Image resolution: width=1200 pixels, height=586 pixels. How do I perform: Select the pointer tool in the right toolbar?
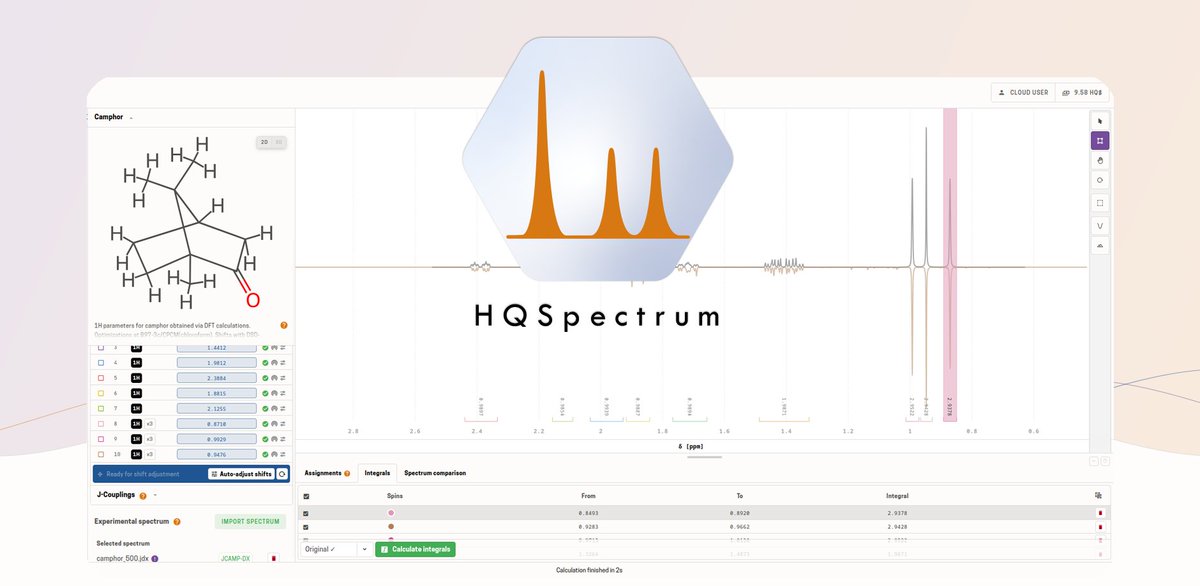tap(1099, 119)
